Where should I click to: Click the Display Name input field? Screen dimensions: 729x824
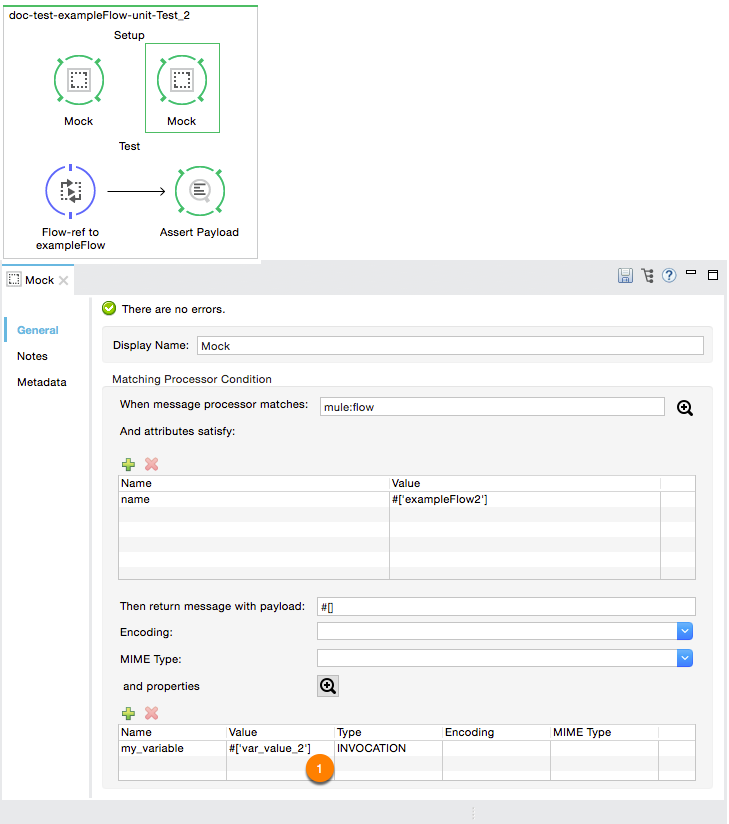click(x=450, y=346)
